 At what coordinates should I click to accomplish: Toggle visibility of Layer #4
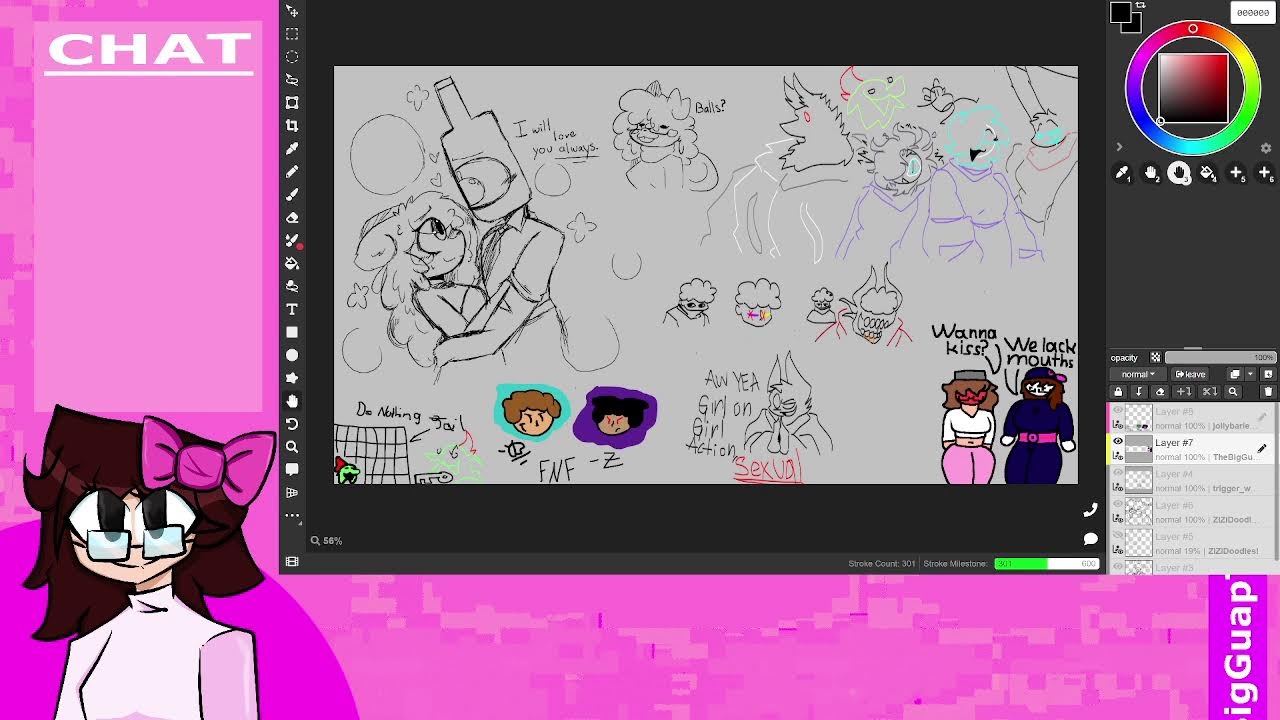tap(1118, 473)
